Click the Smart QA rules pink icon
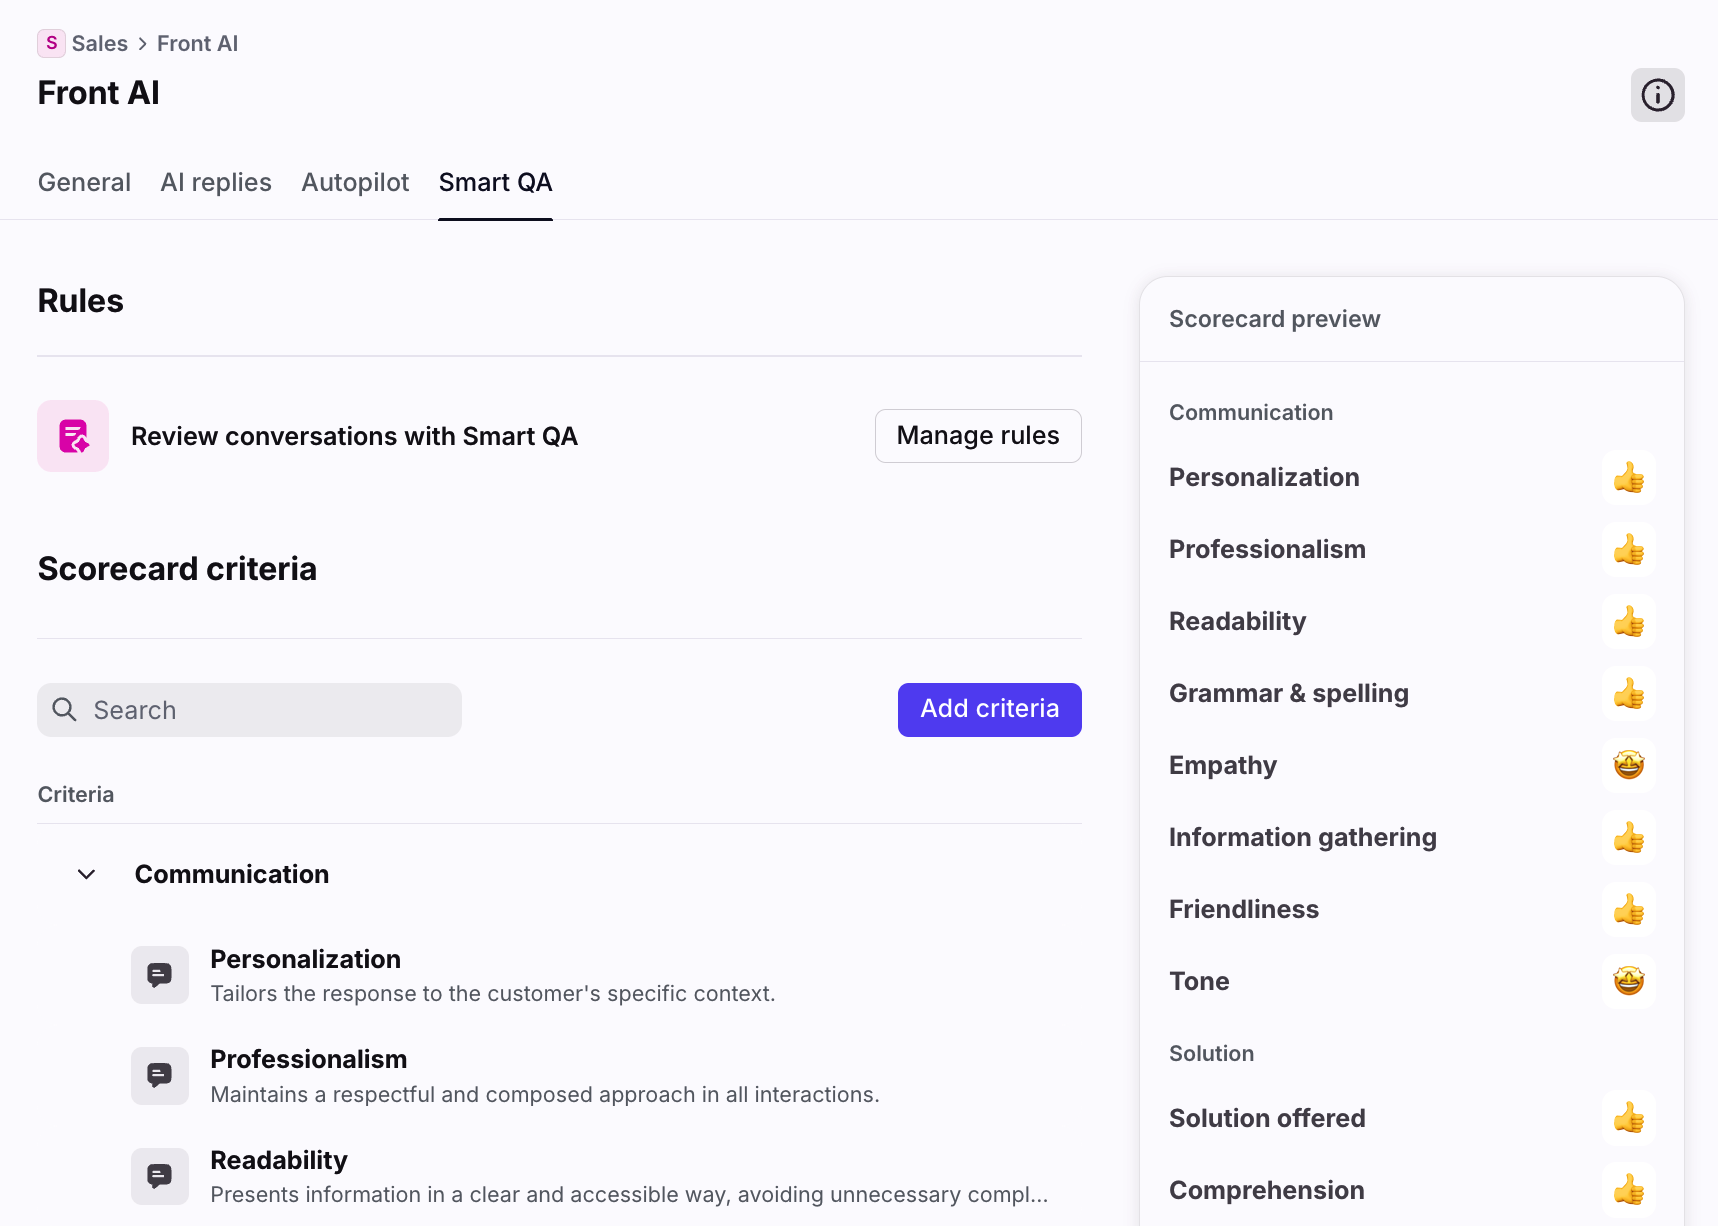Screen dimensions: 1718x1226 pos(73,436)
